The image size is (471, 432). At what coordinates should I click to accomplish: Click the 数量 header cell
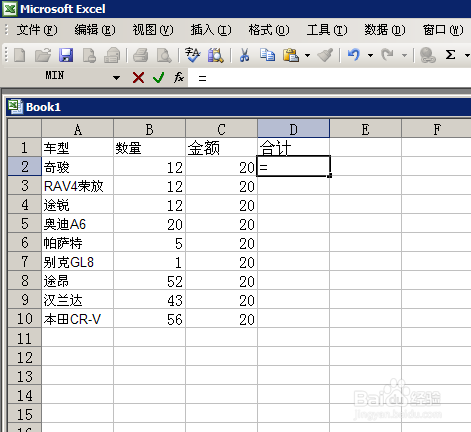point(149,147)
